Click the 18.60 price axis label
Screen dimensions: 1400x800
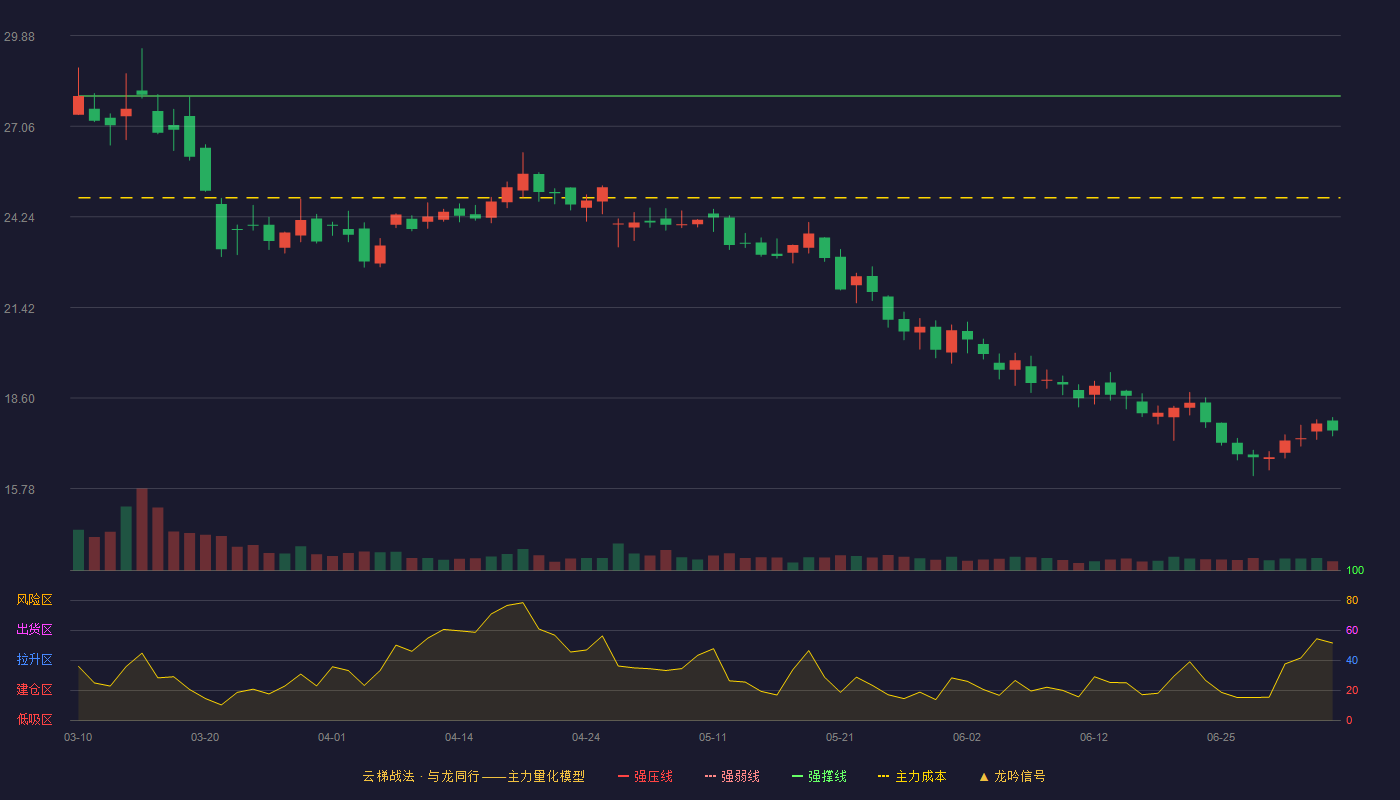click(x=19, y=399)
